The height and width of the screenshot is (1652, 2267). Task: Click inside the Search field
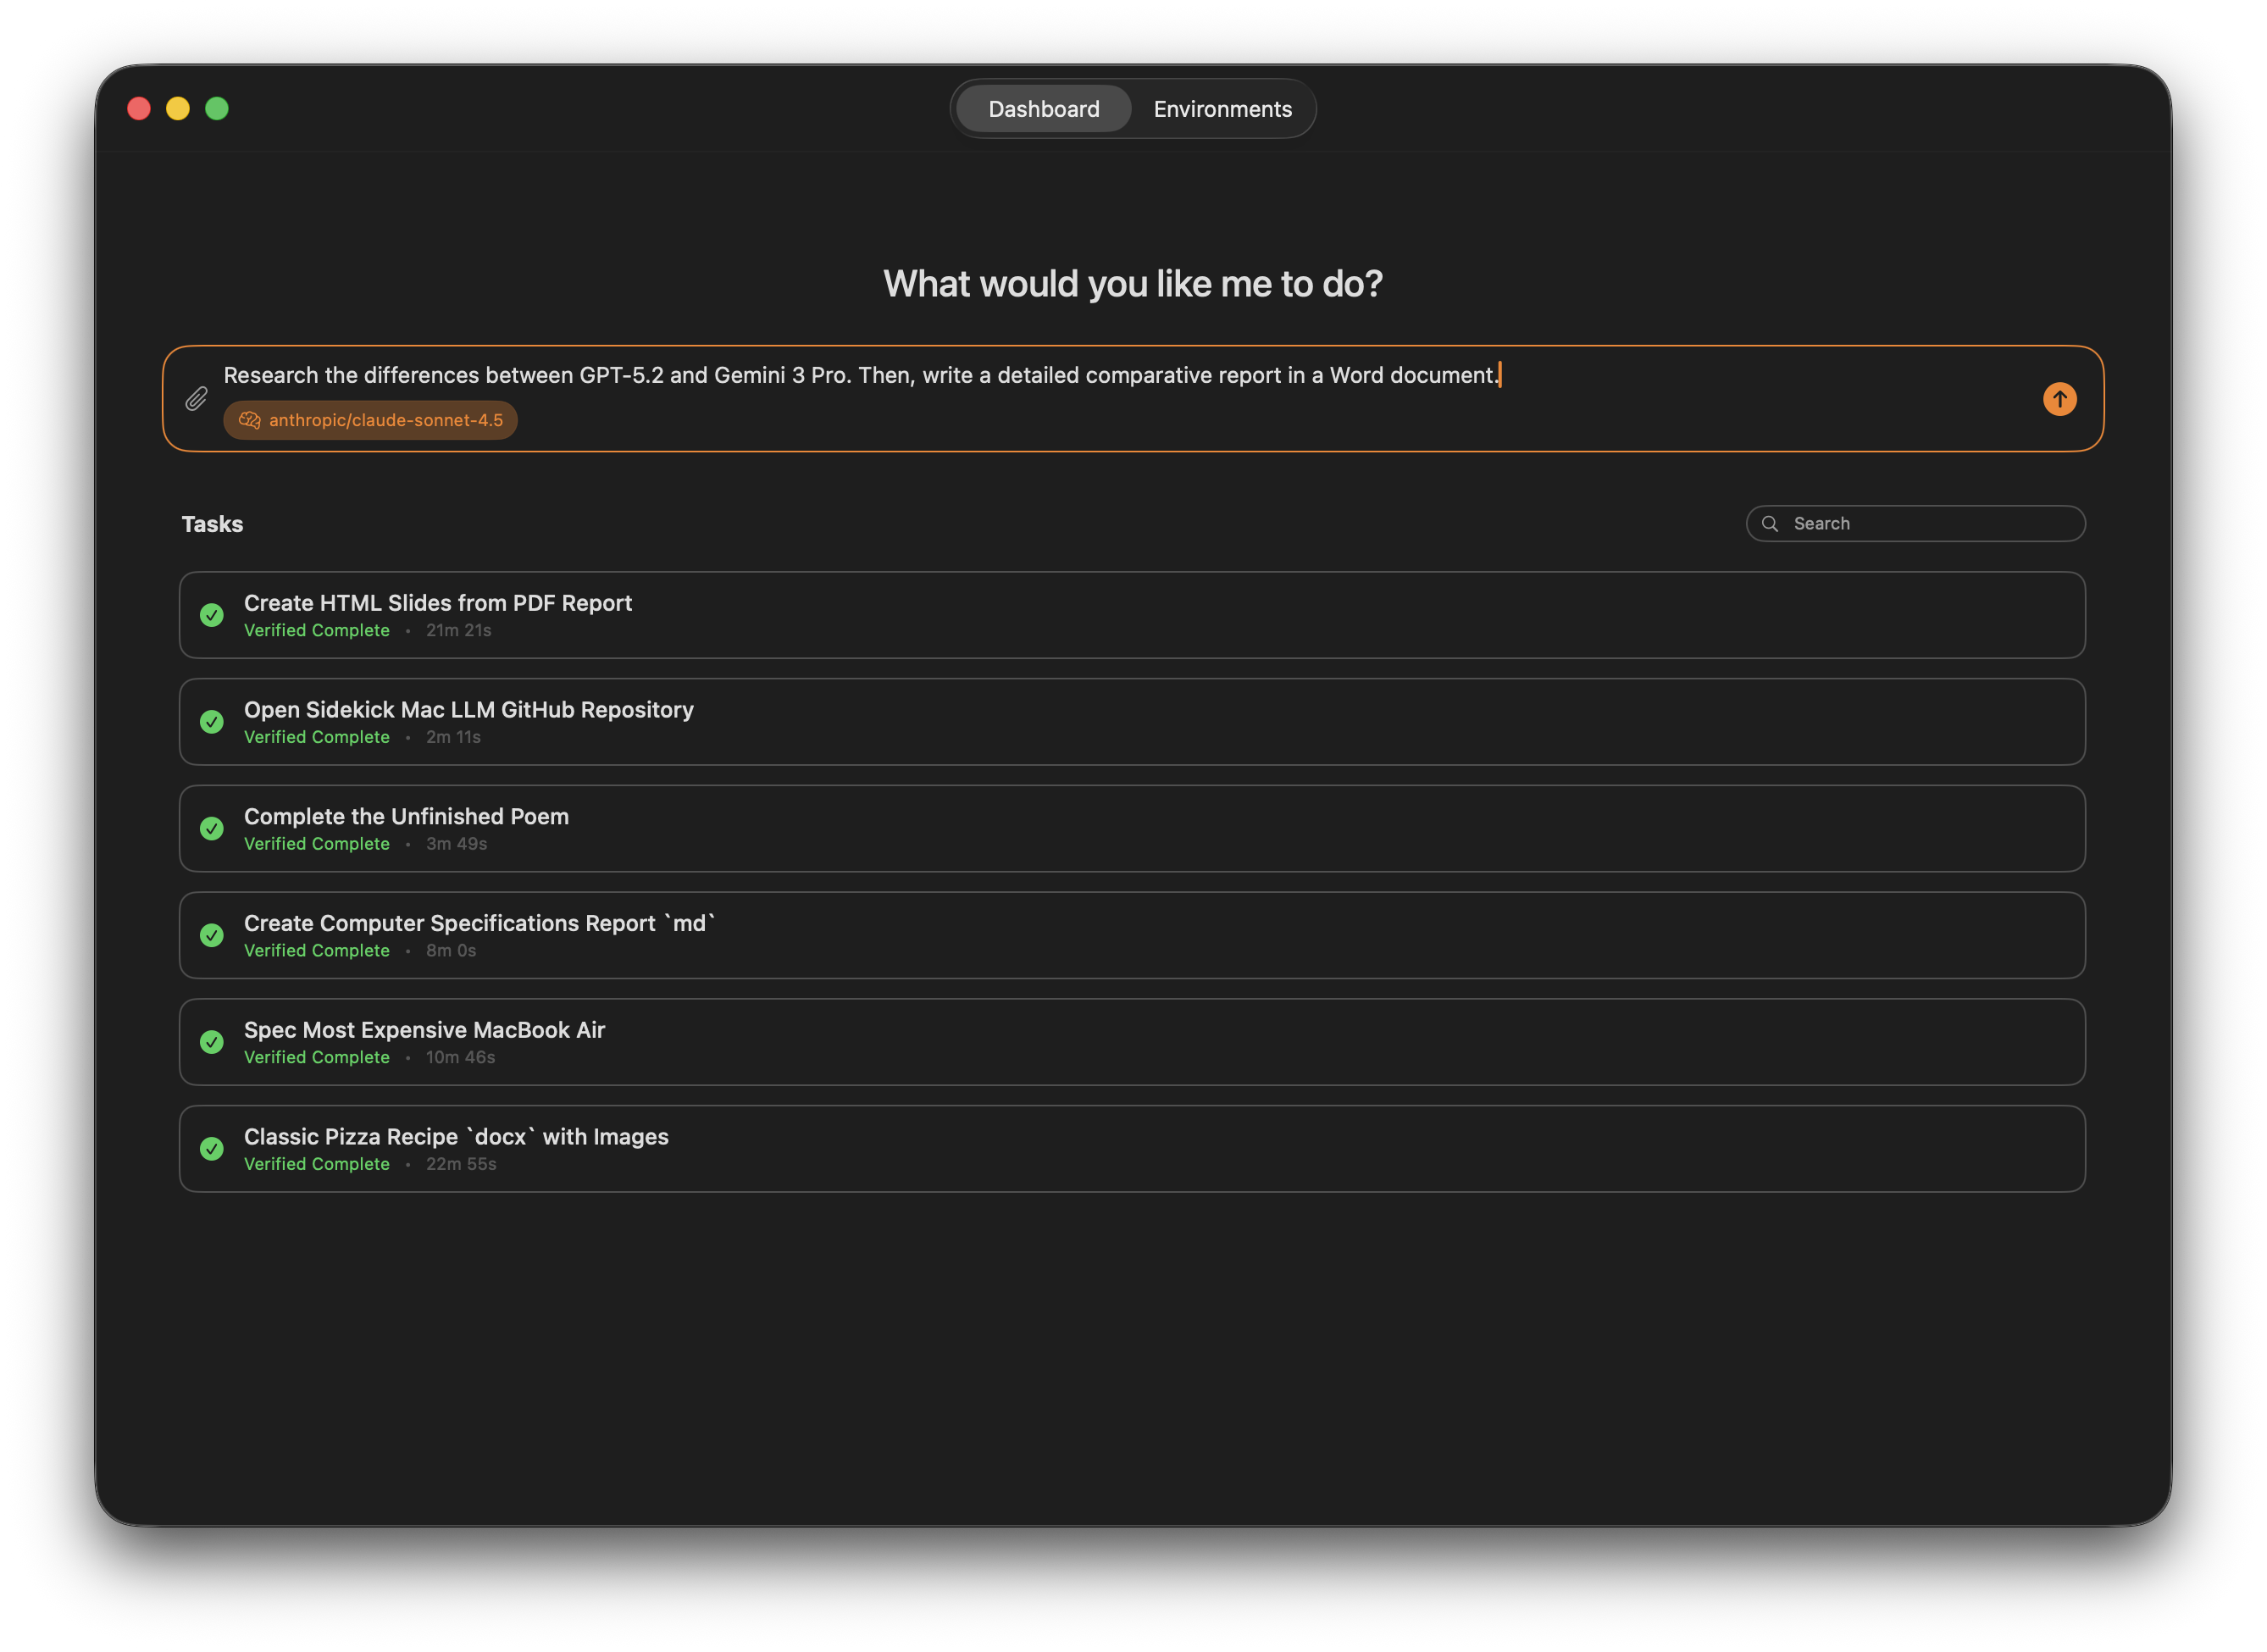[1915, 523]
